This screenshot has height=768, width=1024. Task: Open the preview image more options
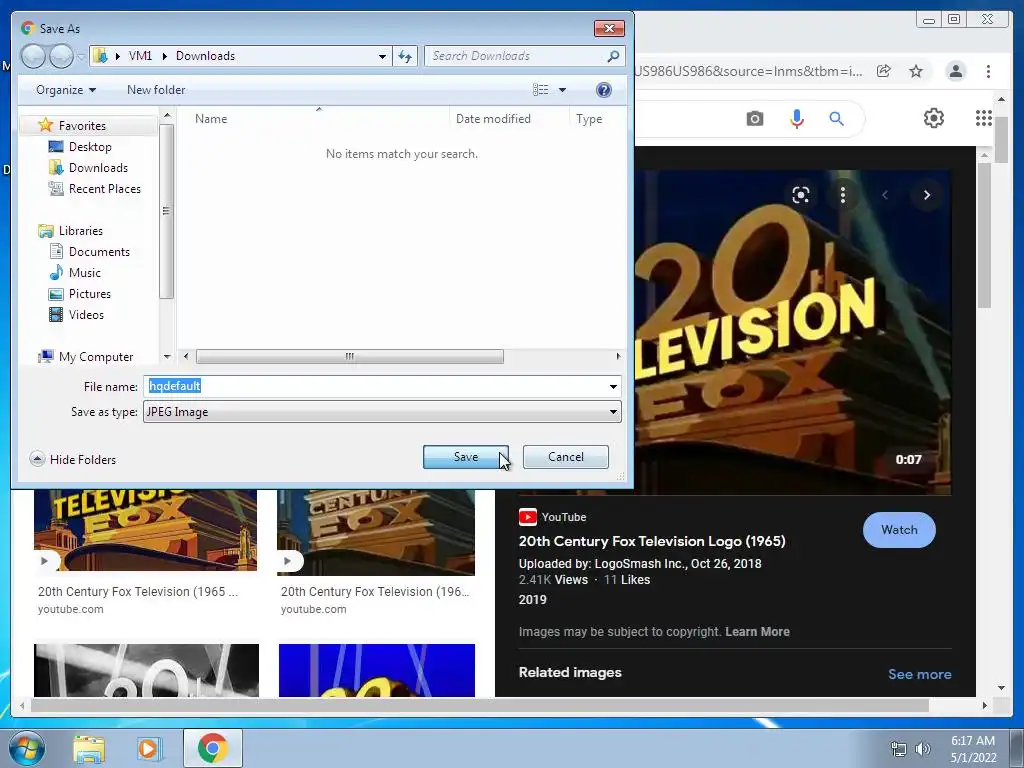(x=842, y=195)
